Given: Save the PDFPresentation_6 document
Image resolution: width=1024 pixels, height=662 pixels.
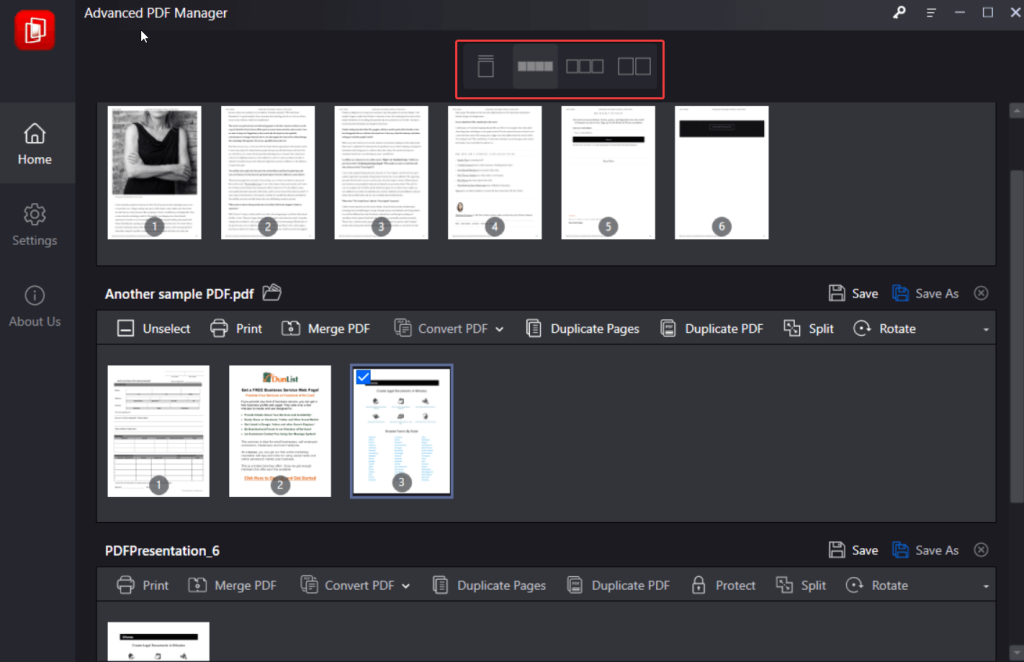Looking at the screenshot, I should point(853,550).
